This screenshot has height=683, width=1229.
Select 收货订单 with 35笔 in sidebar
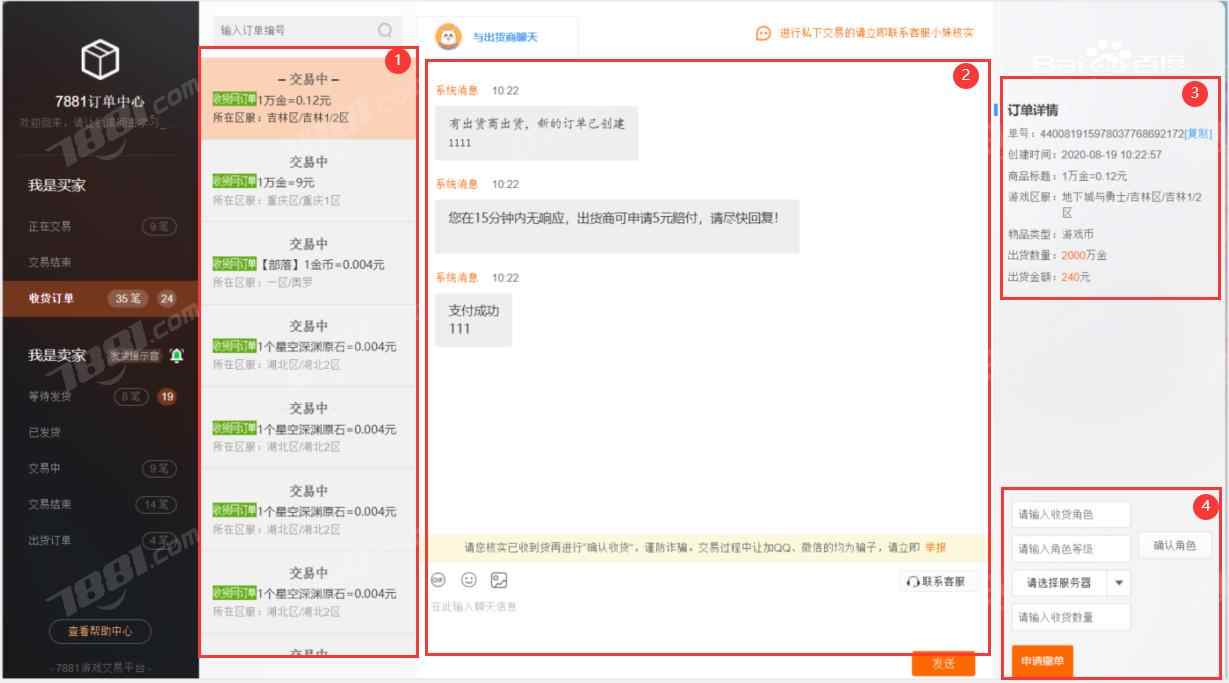[100, 298]
